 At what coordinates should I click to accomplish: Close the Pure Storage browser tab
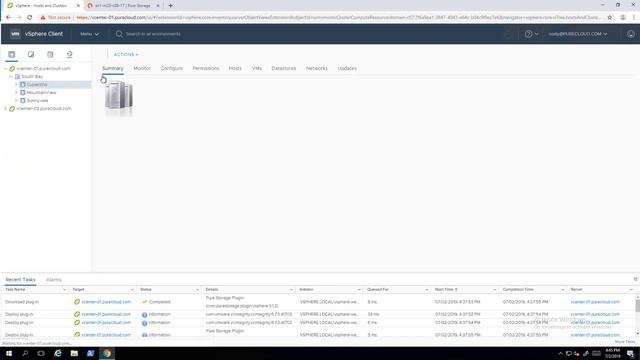click(x=158, y=6)
